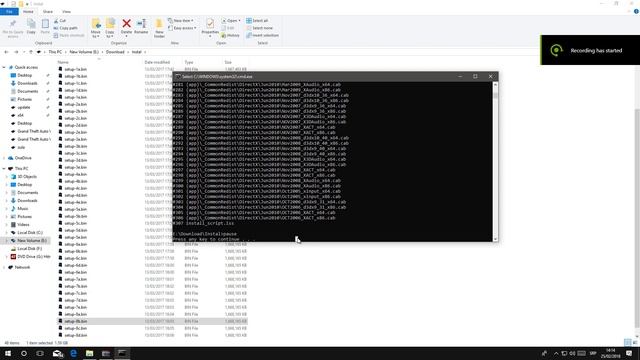Select the x64 folder in Quick access

20,116
